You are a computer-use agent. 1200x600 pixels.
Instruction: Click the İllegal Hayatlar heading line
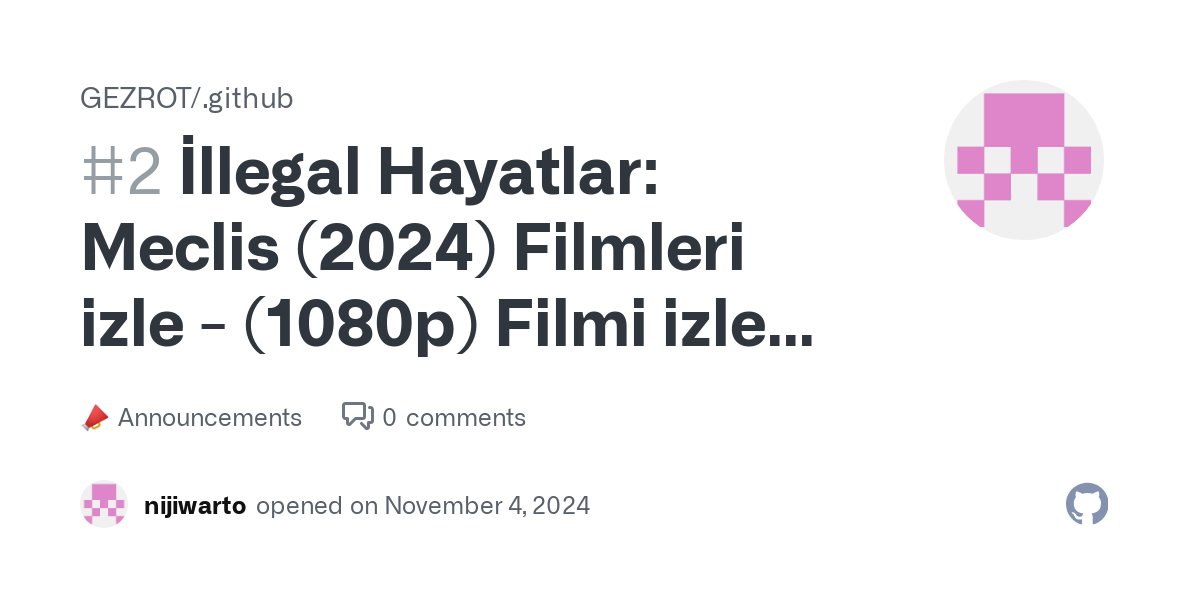(x=418, y=172)
